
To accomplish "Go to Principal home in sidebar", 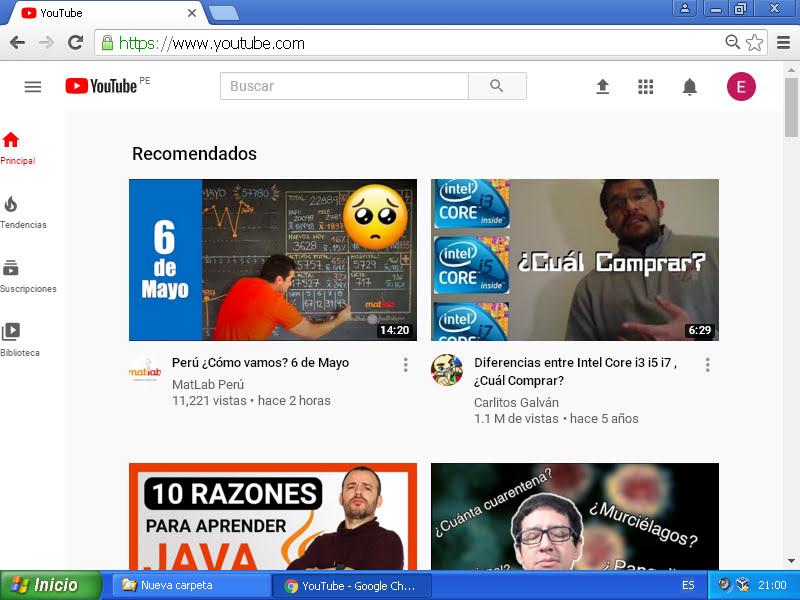I will tap(17, 148).
